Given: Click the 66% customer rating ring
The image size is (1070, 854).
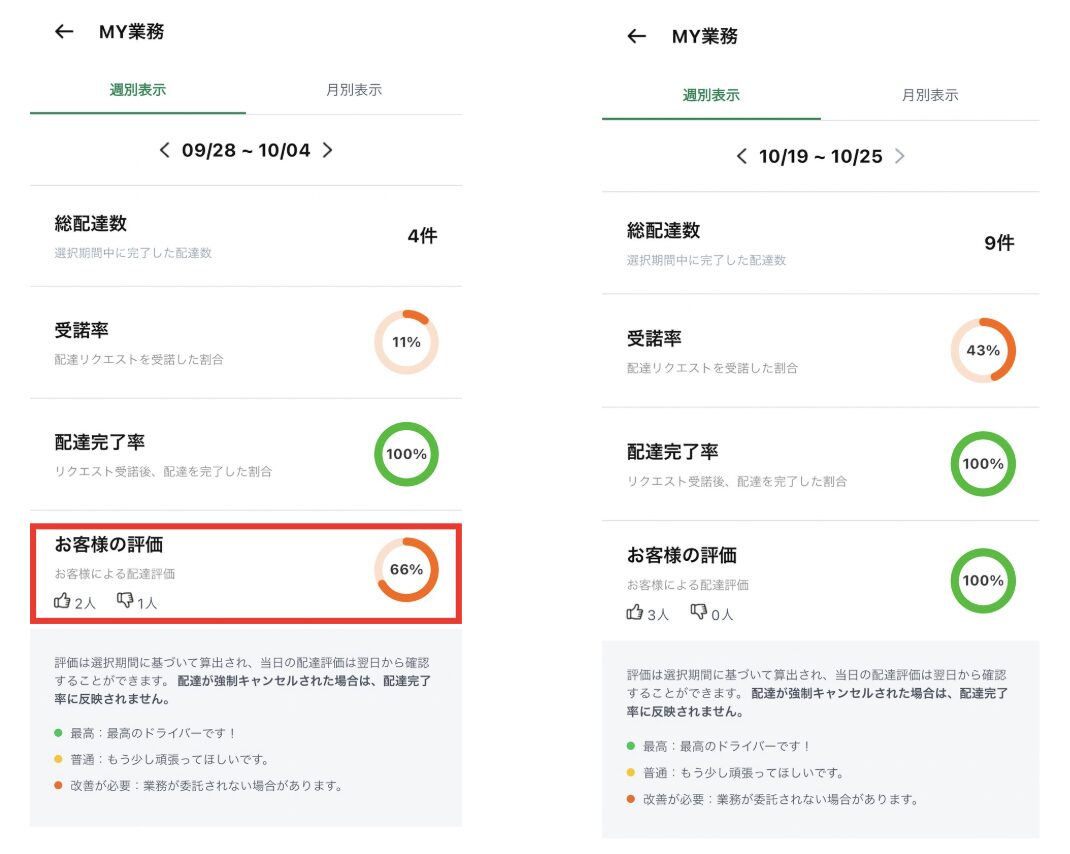Looking at the screenshot, I should pos(406,570).
